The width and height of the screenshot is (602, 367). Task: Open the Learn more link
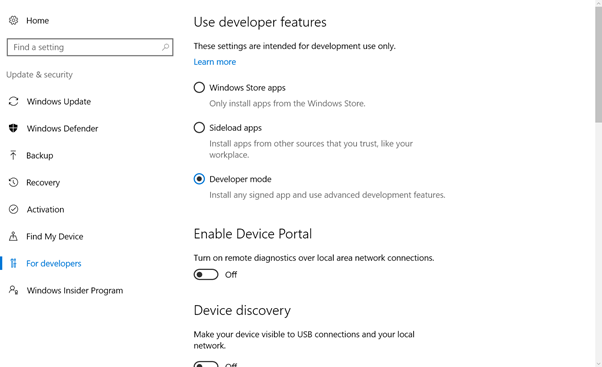pos(215,62)
